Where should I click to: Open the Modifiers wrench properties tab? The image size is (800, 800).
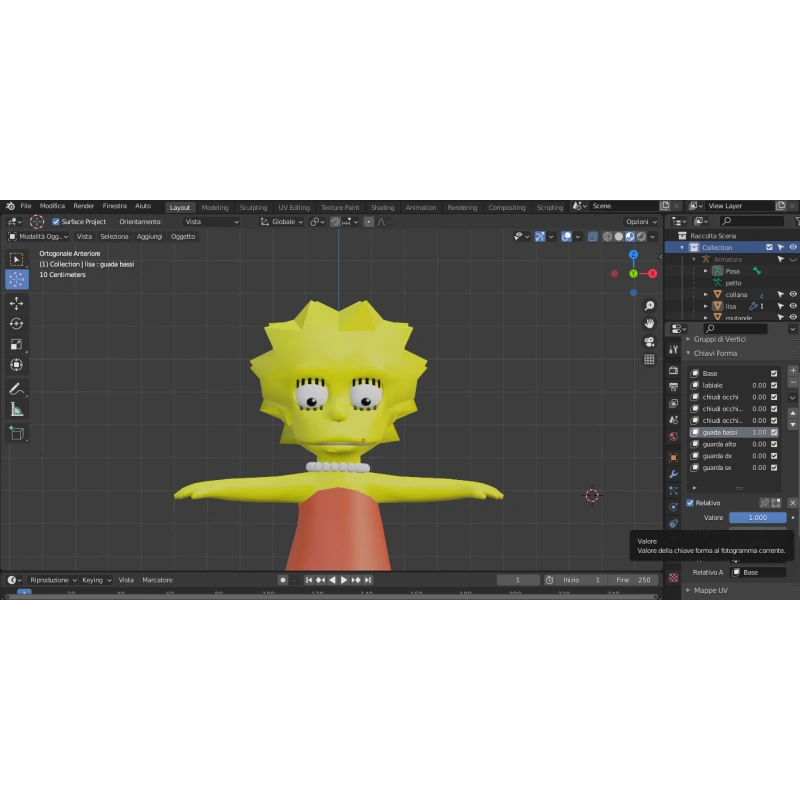tap(673, 474)
